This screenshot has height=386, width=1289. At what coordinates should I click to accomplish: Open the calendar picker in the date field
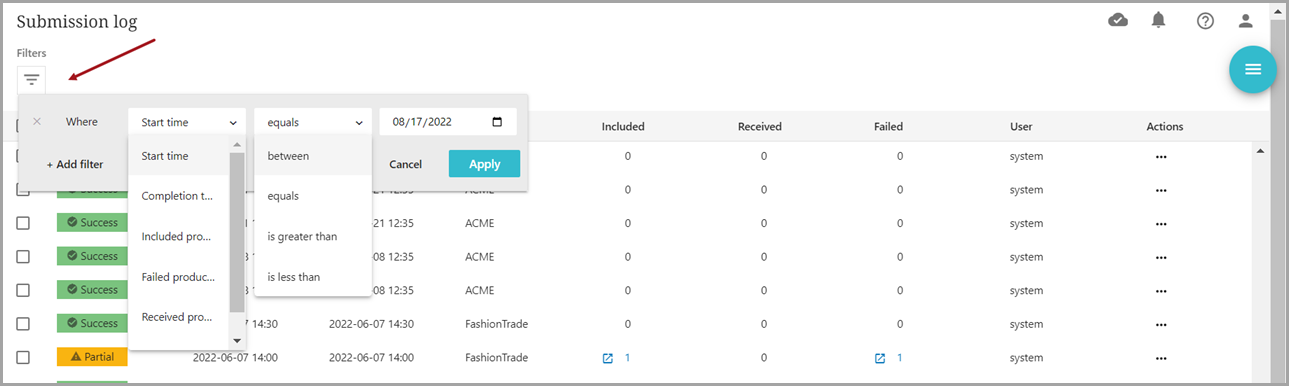pos(498,122)
